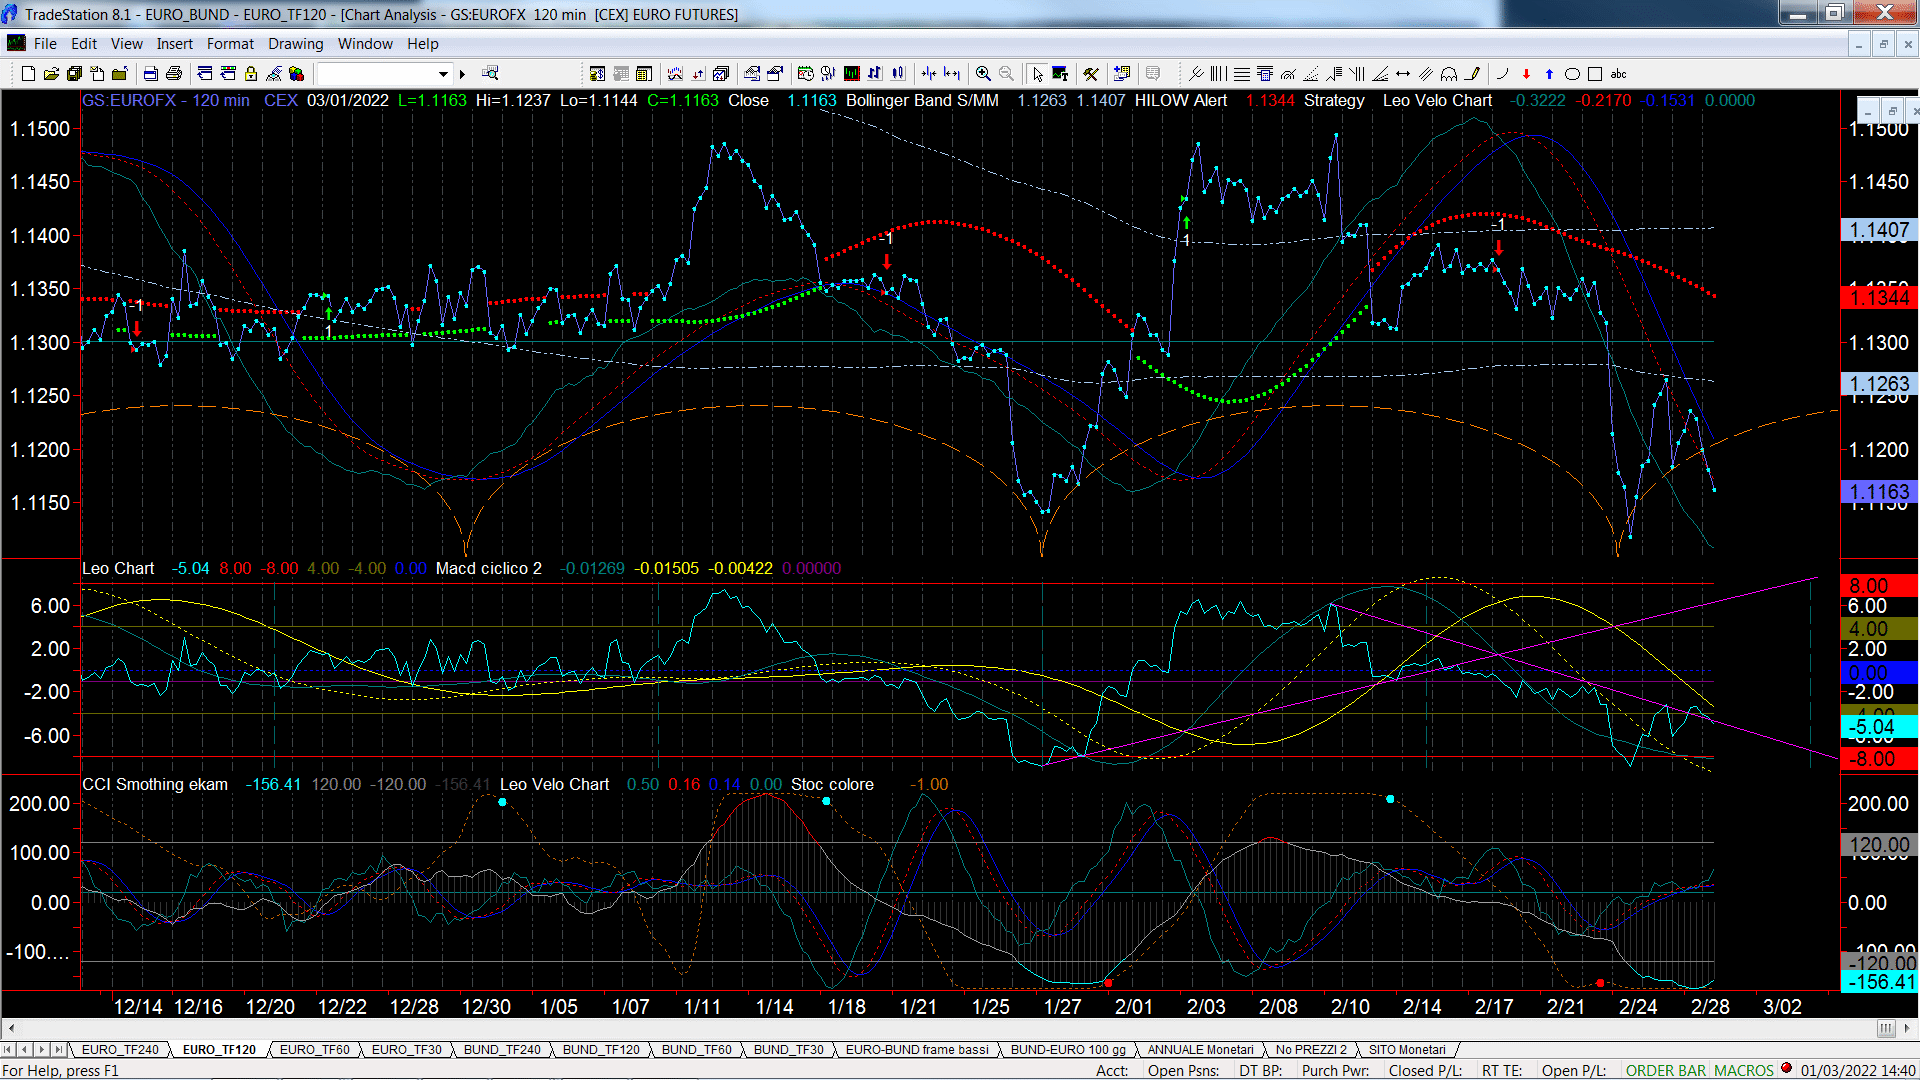The image size is (1920, 1080).
Task: Click the scrollbar right arrow
Action: 1909,1028
